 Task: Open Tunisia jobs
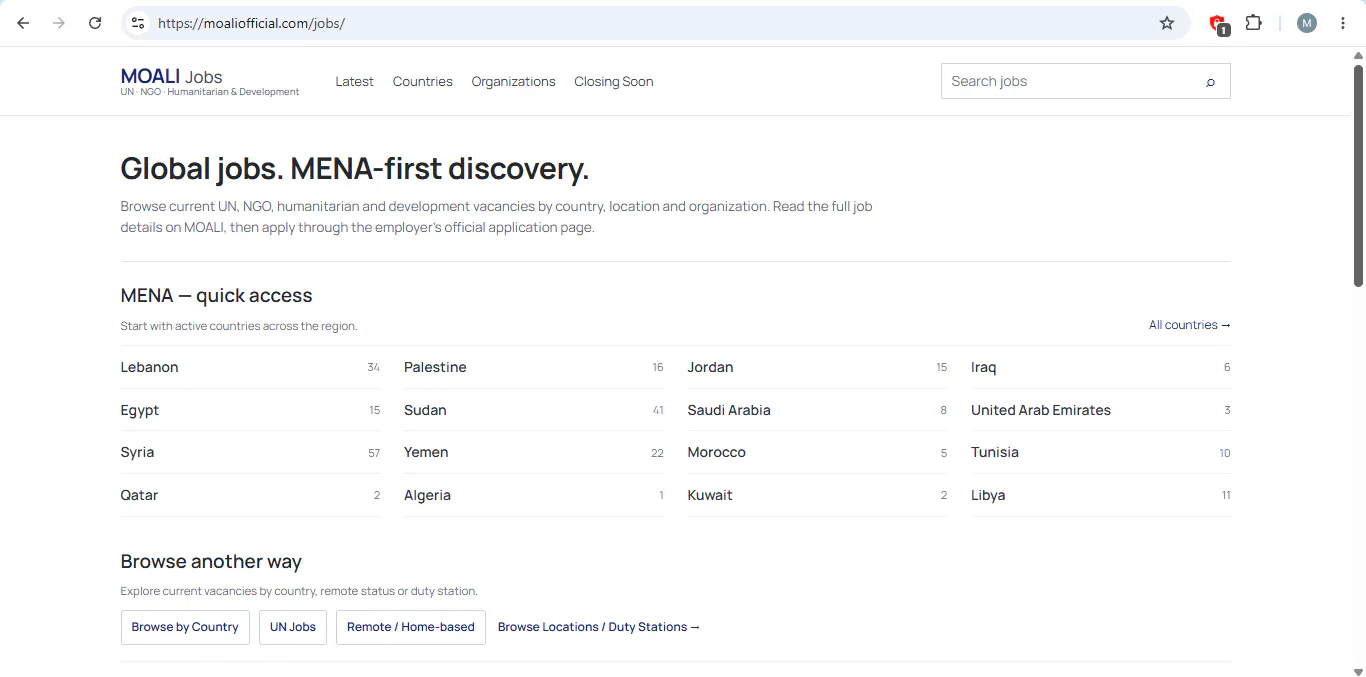1101,453
